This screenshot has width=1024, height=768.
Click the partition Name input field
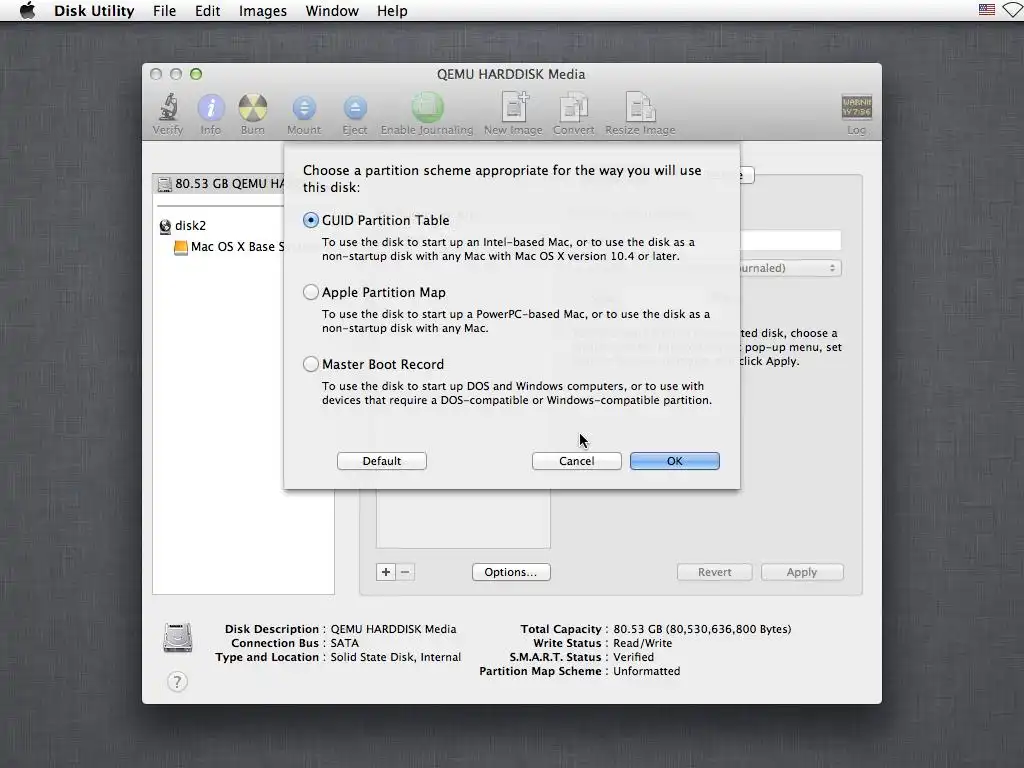(790, 240)
